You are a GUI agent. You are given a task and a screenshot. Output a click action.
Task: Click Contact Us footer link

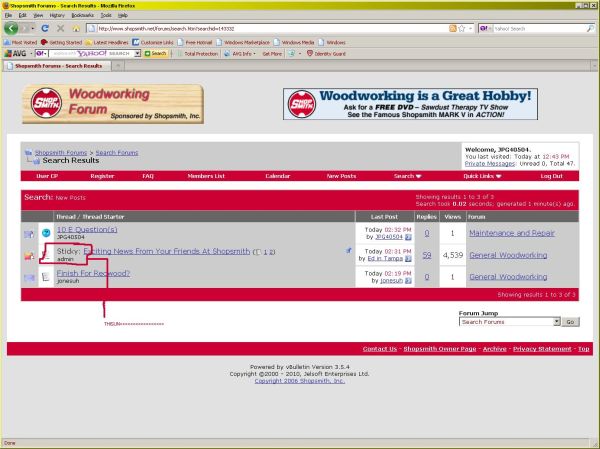click(380, 349)
